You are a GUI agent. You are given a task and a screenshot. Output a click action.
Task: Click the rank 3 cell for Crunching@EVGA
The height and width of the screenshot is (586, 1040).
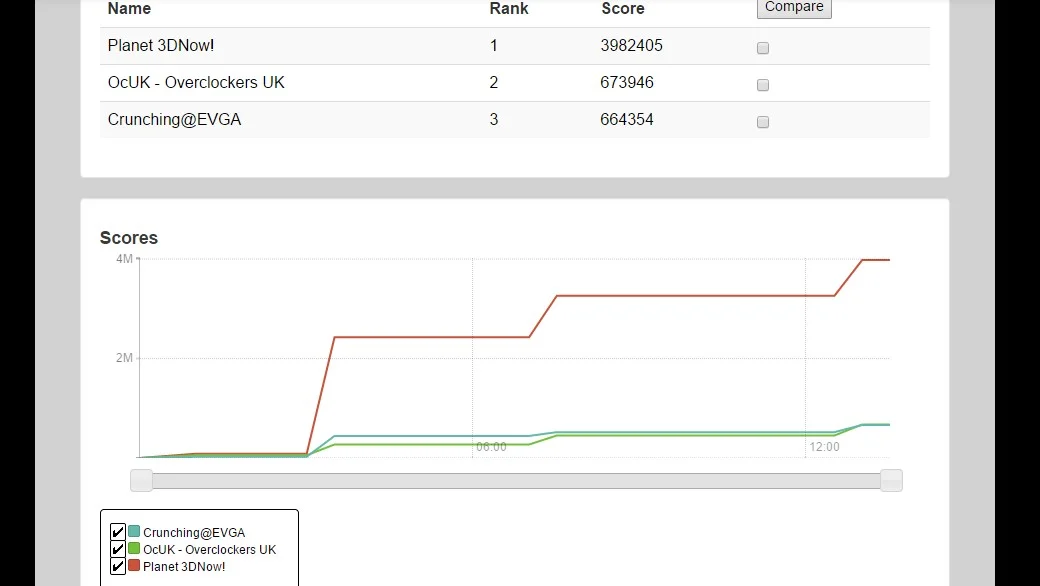[493, 120]
